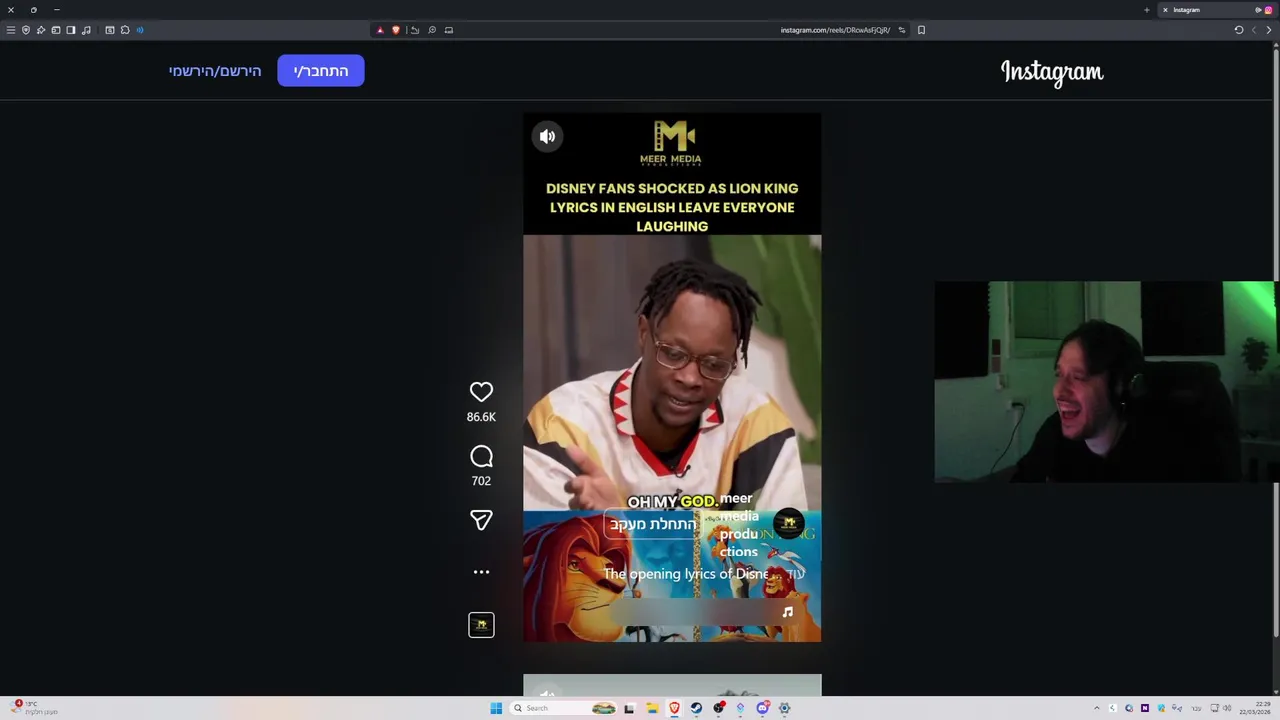Image resolution: width=1280 pixels, height=720 pixels.
Task: Open the extensions puzzle piece icon
Action: 125,30
